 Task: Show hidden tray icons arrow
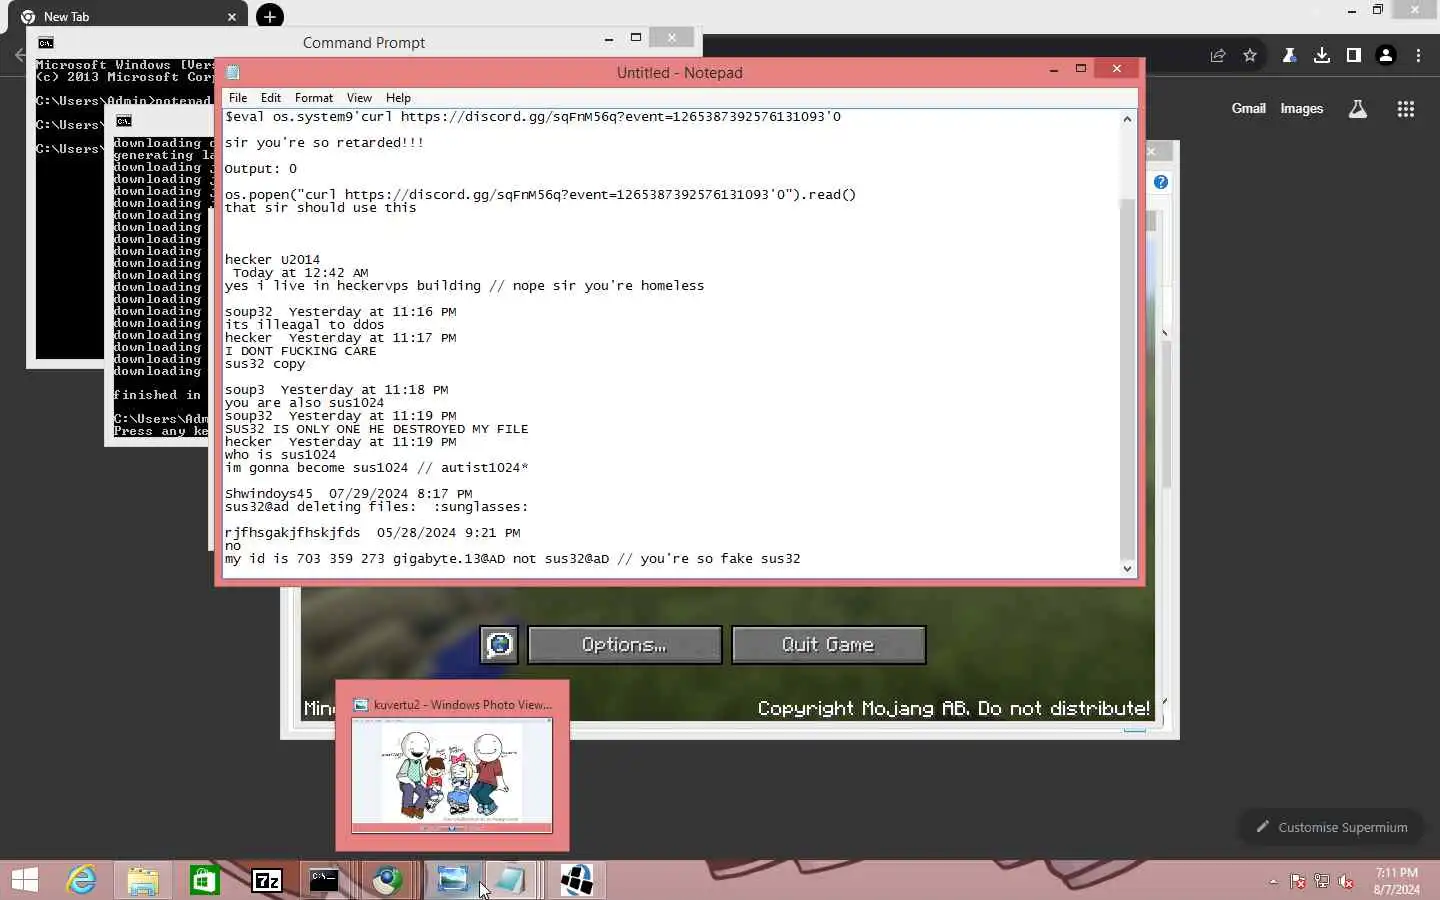[x=1273, y=881]
